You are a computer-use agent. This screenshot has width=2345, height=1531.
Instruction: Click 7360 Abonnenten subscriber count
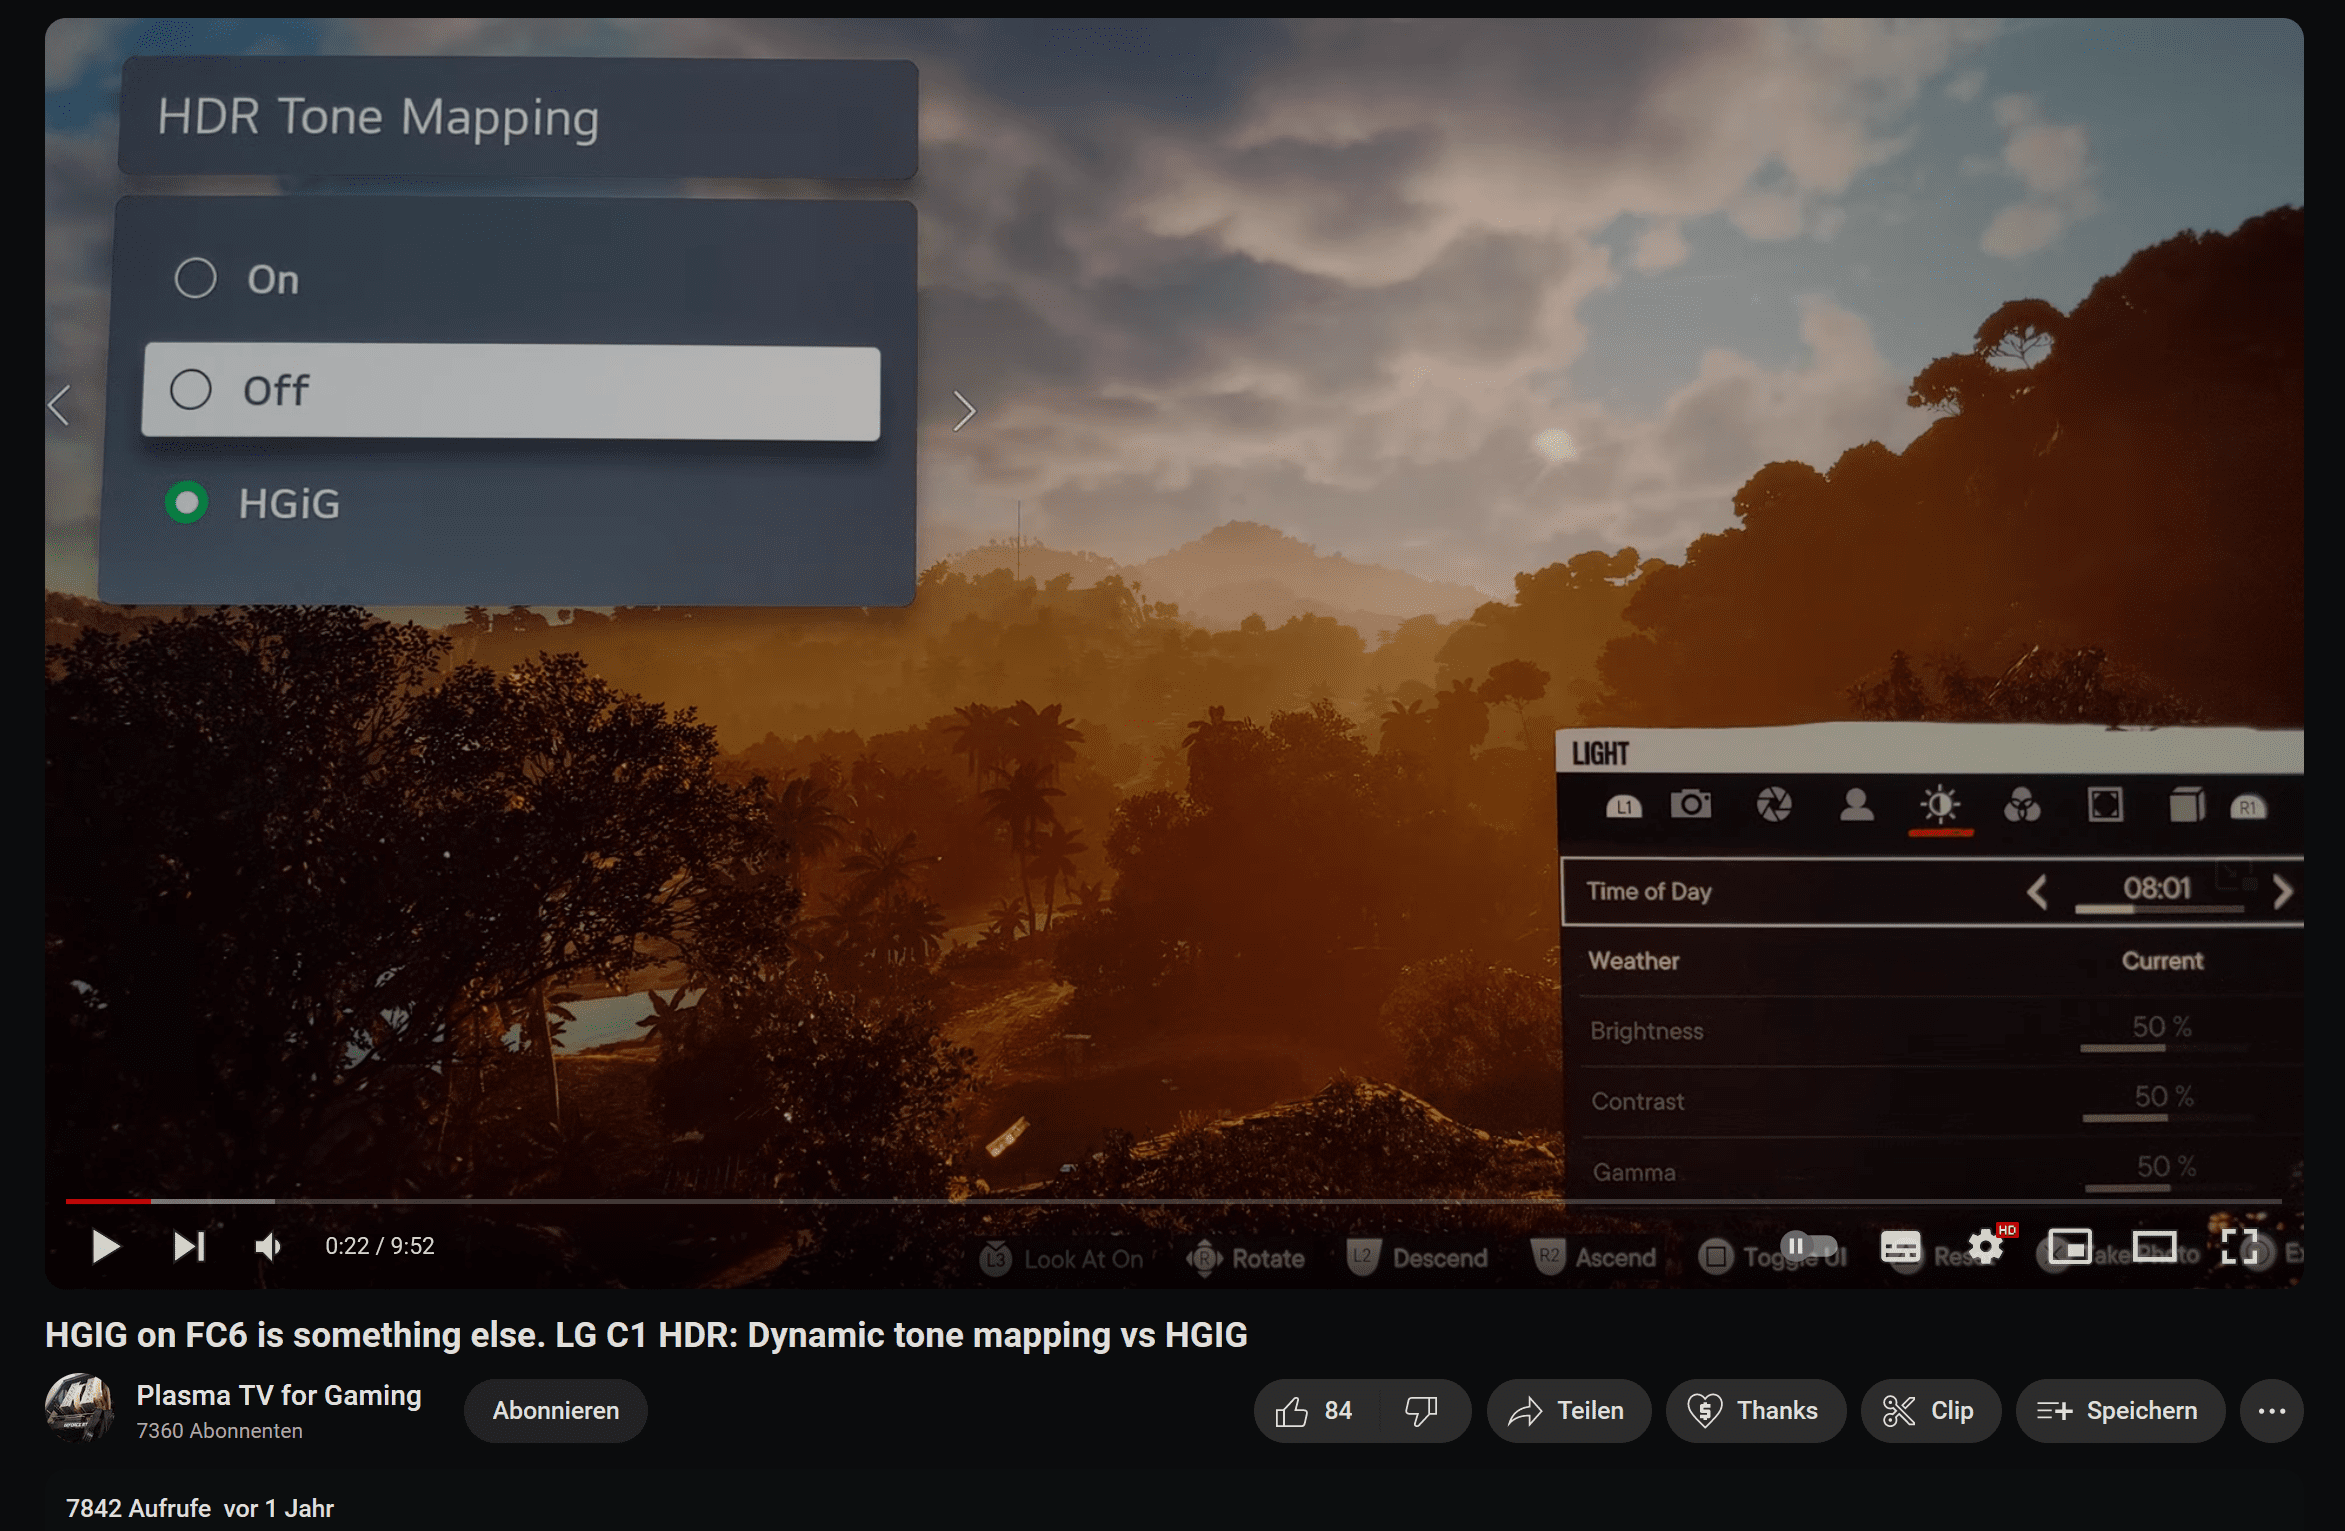[219, 1431]
